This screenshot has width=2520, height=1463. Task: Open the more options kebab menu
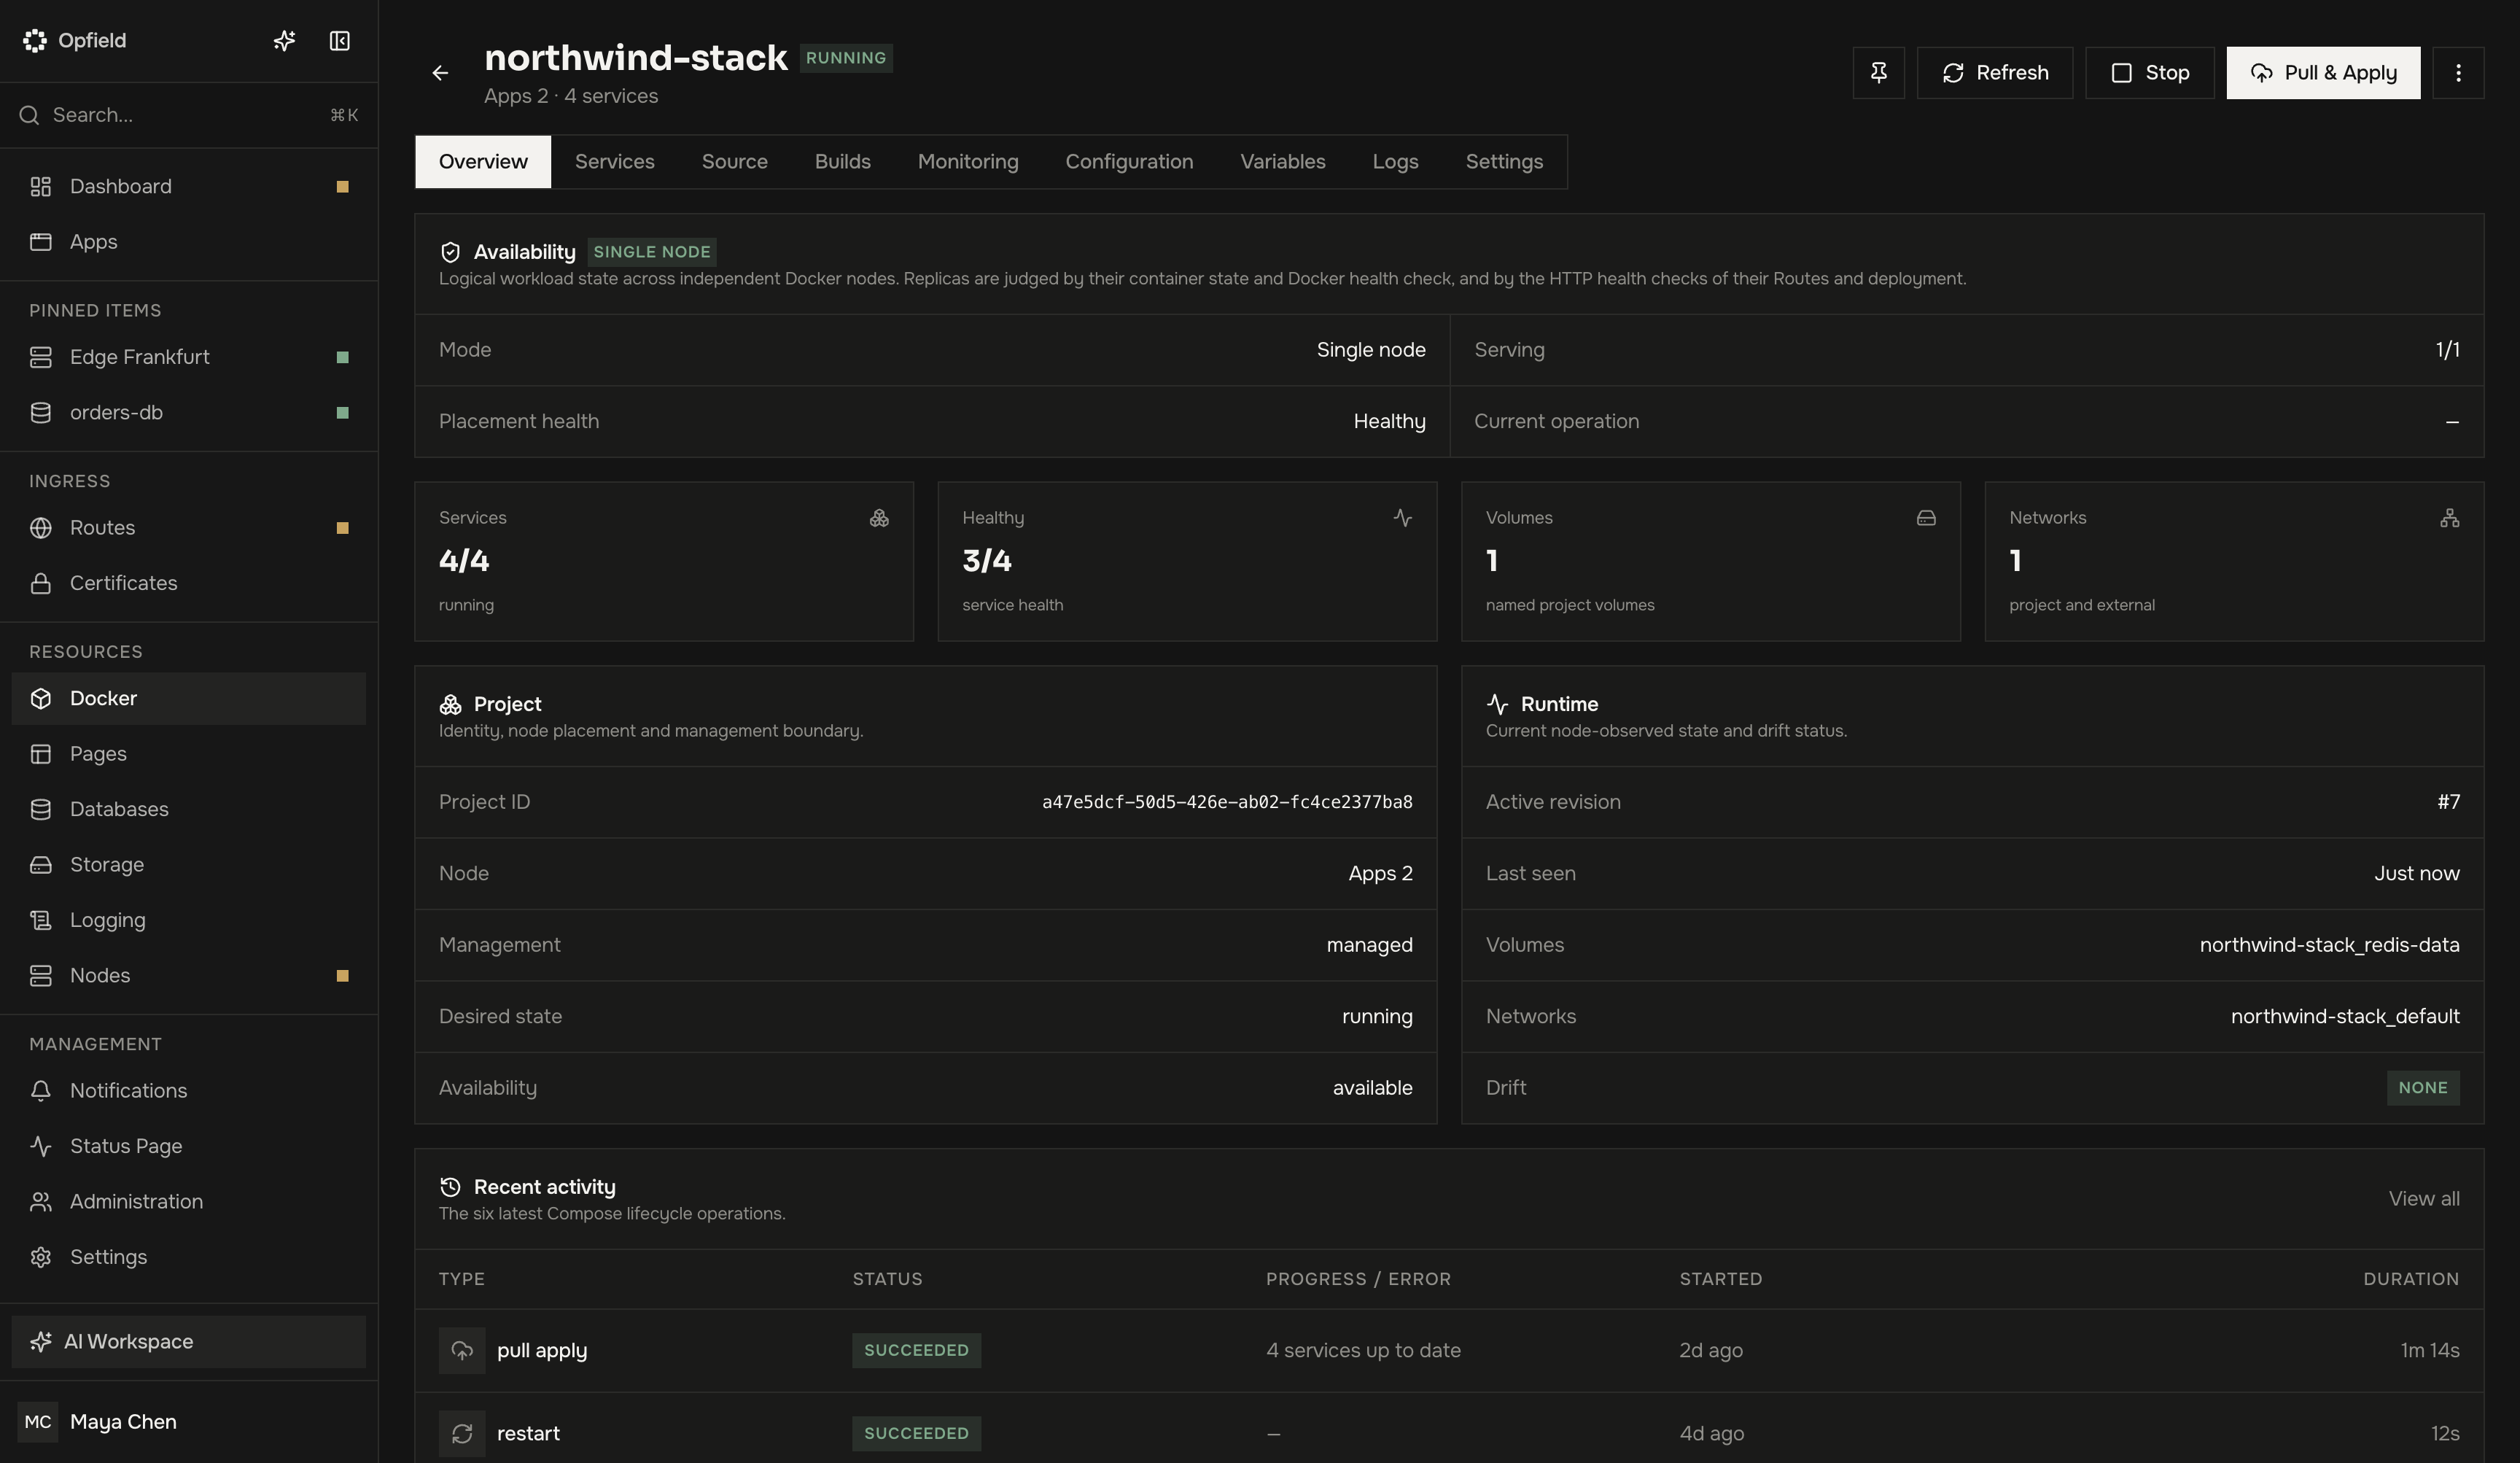(x=2458, y=73)
